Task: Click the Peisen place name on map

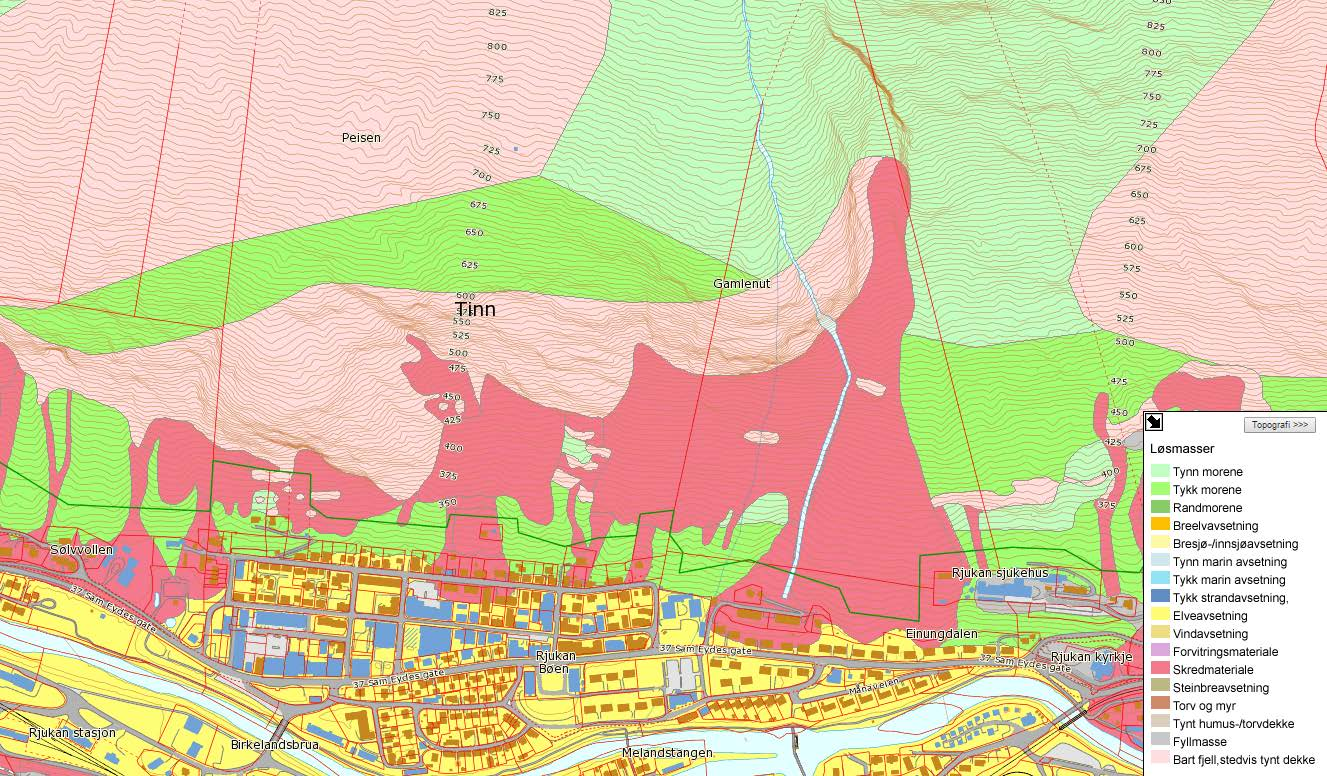Action: (361, 137)
